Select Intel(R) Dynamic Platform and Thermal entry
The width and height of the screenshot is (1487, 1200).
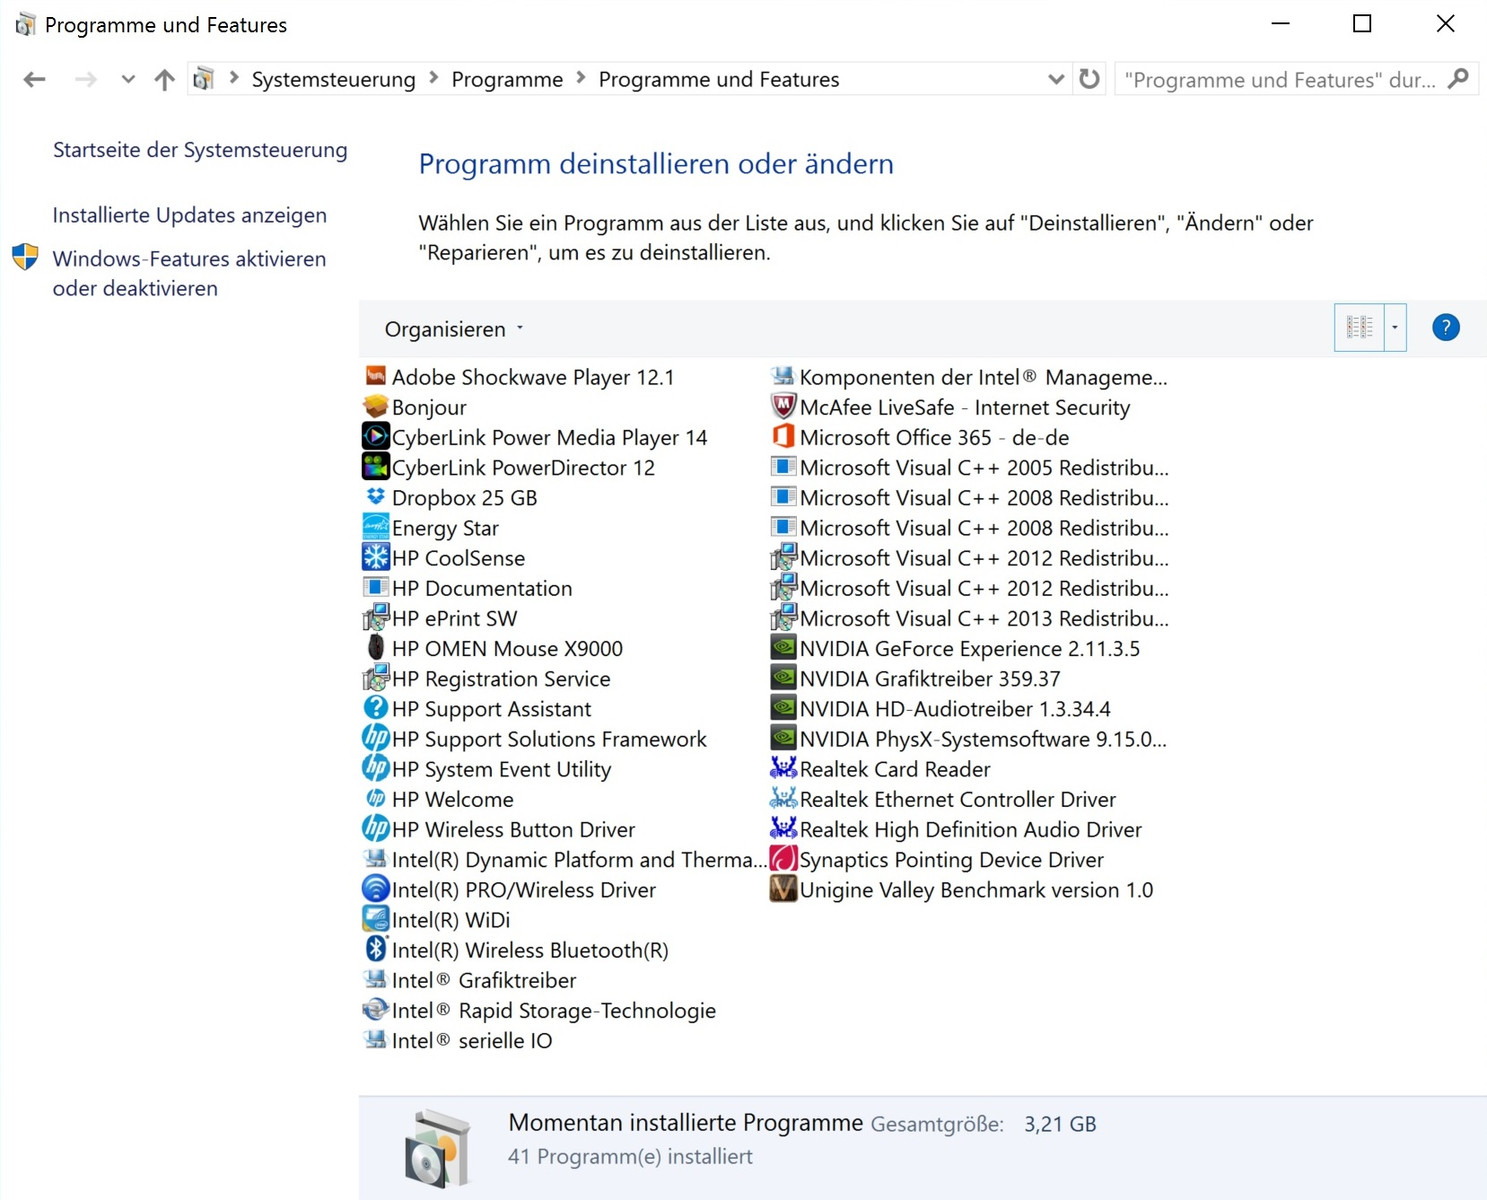coord(564,859)
